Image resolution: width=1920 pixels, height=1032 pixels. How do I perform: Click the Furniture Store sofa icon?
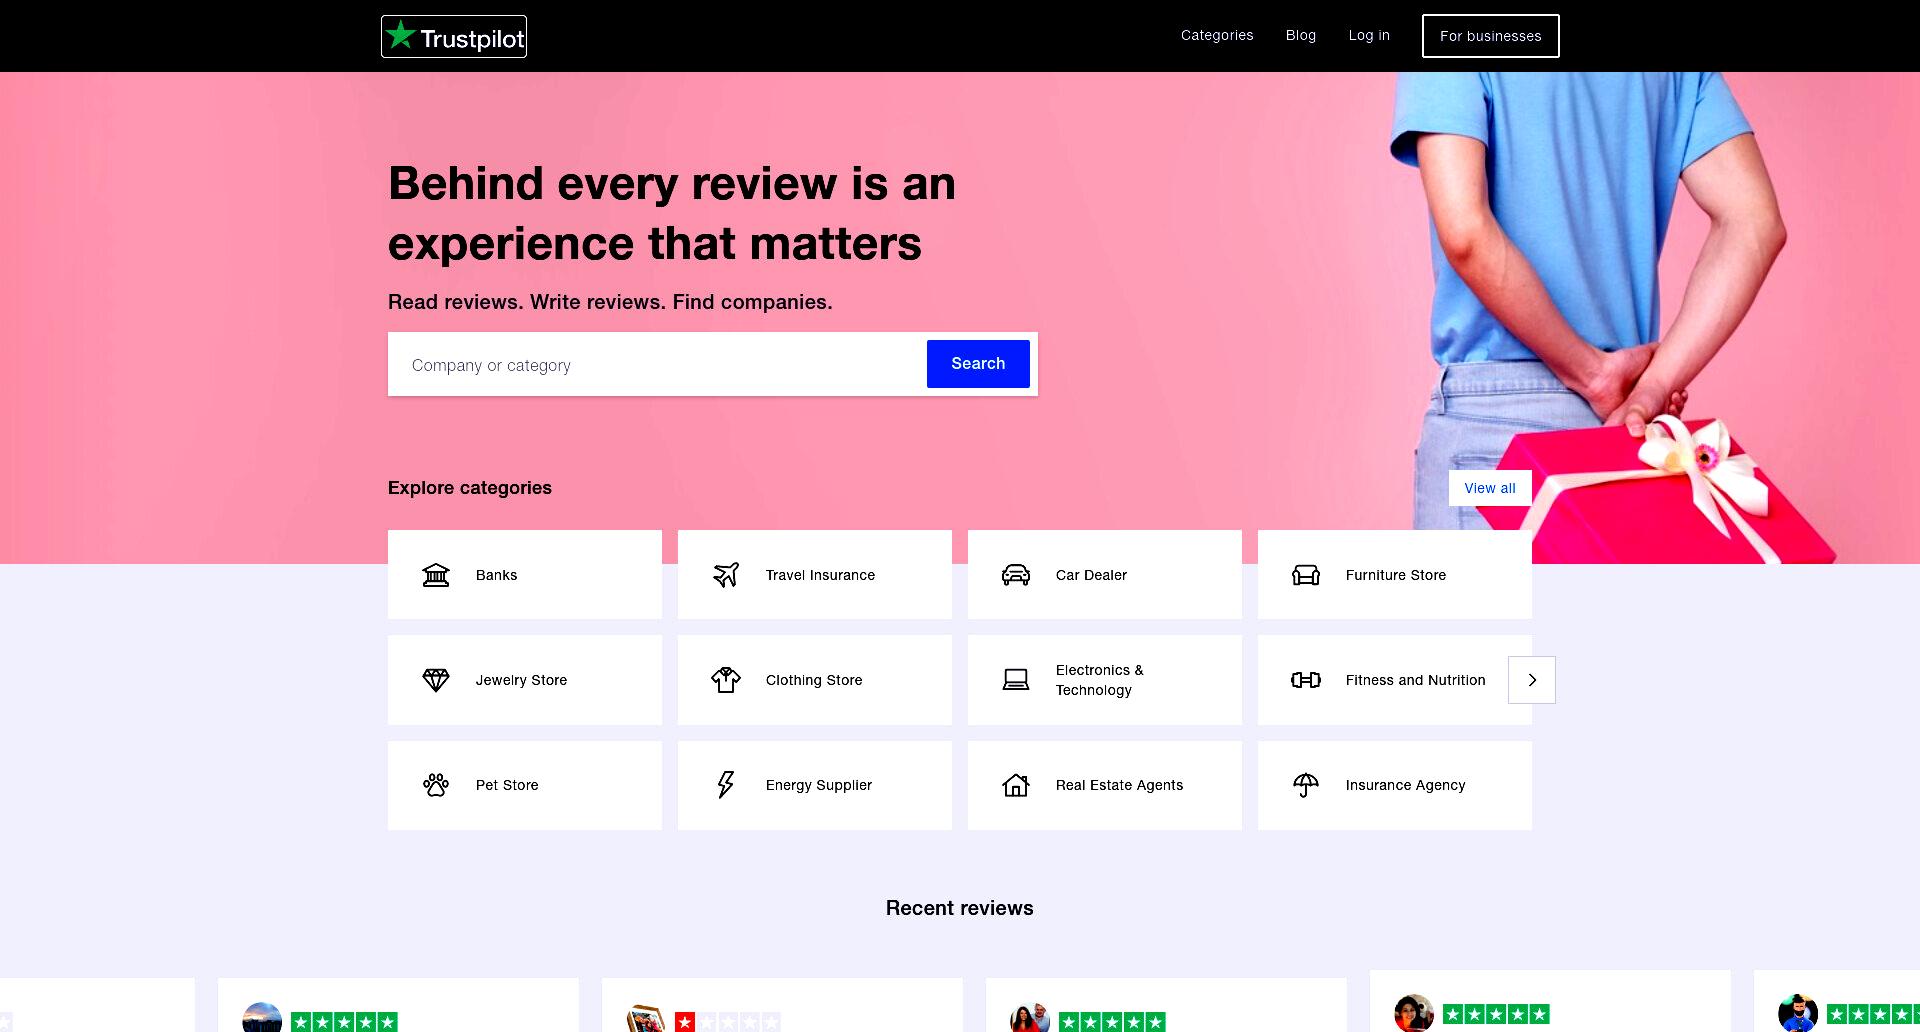[x=1306, y=575]
